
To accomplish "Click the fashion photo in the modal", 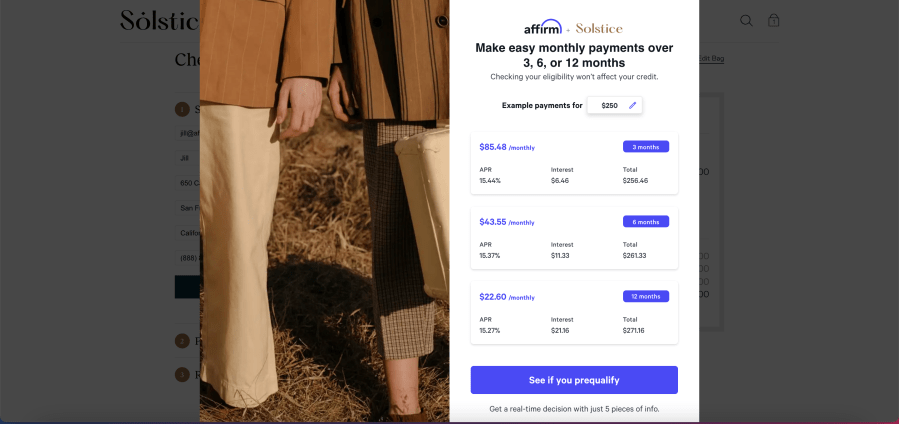I will (324, 211).
